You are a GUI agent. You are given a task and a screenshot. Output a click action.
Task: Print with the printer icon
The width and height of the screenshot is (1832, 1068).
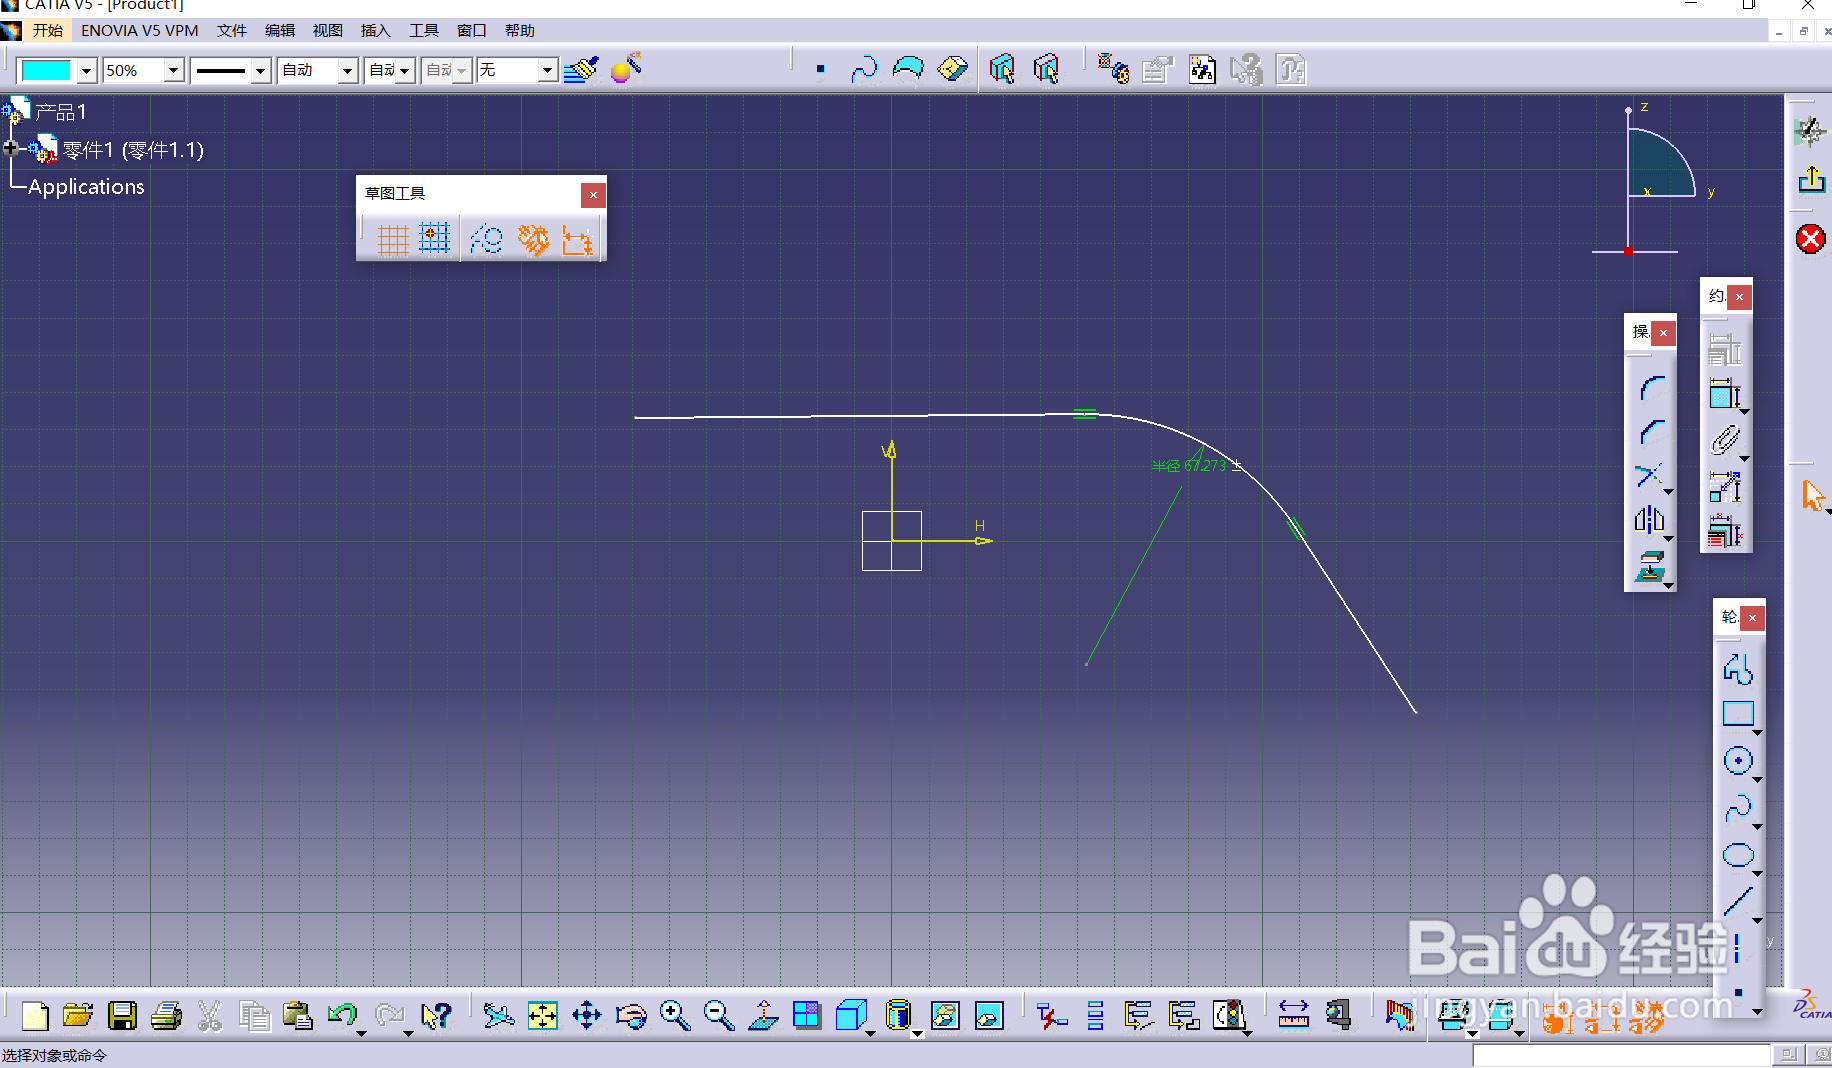166,1016
